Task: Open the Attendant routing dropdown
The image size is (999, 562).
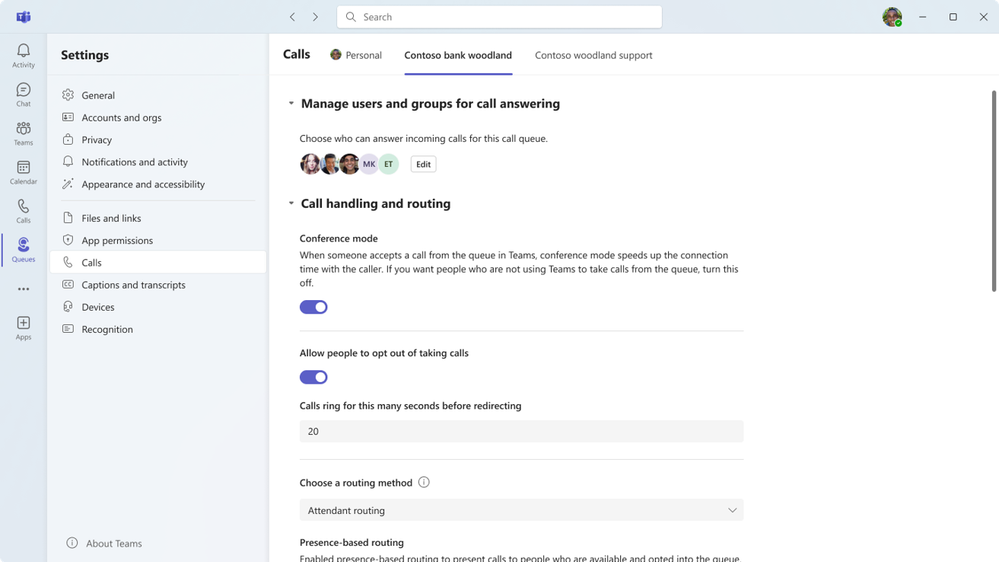Action: pos(521,510)
